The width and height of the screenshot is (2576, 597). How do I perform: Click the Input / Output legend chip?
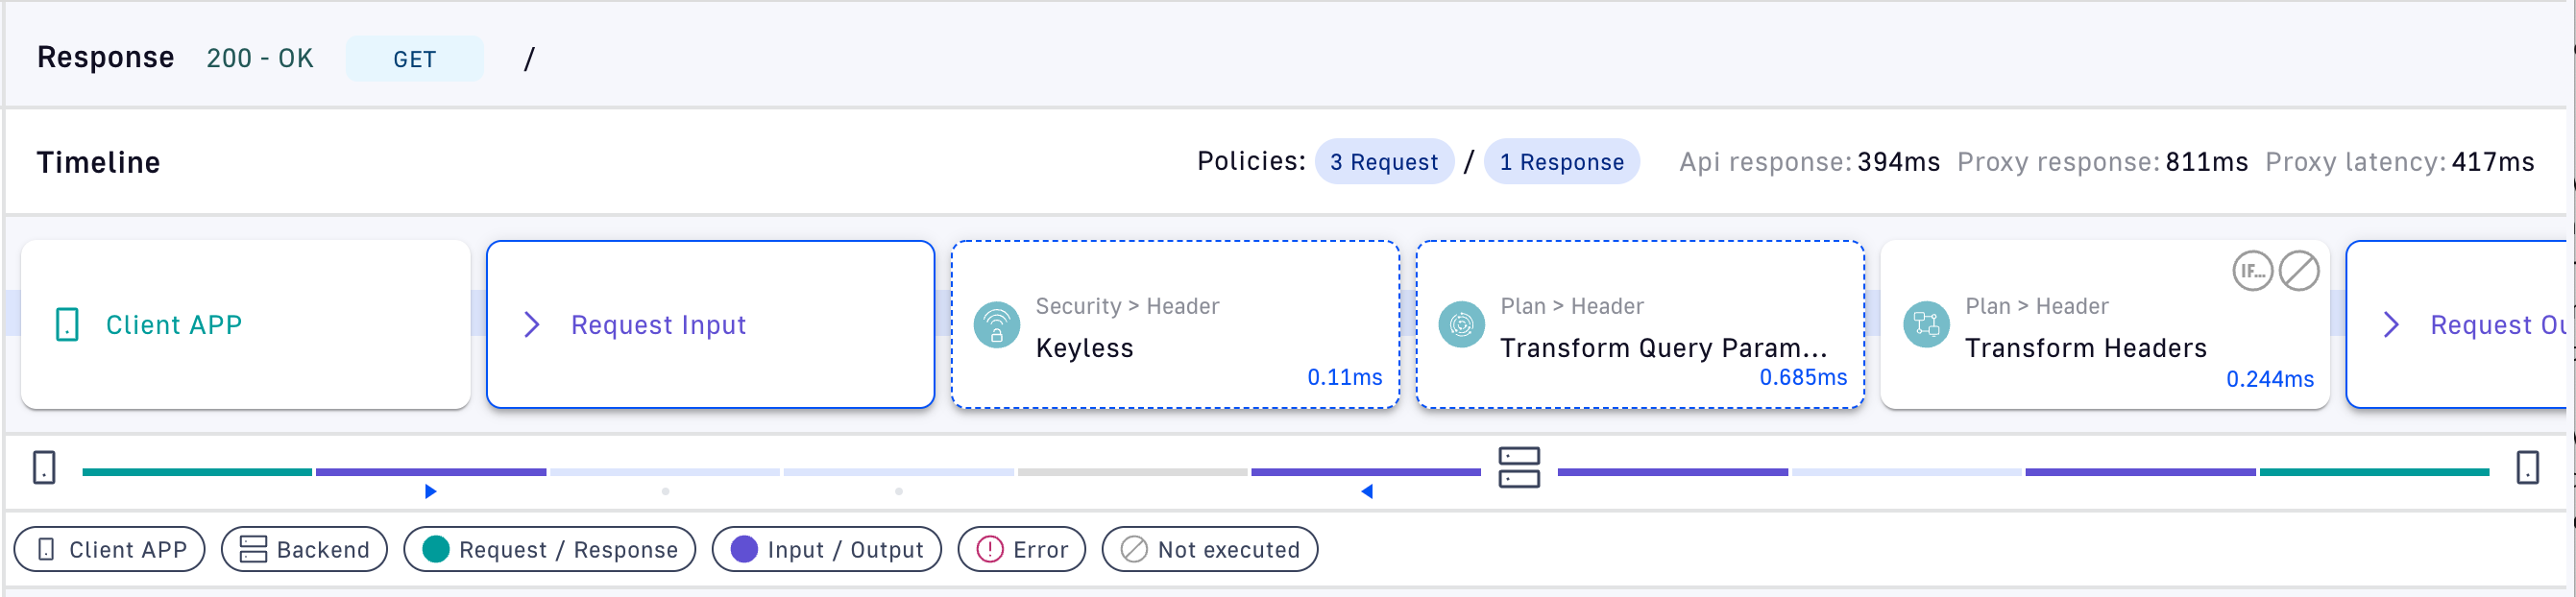pyautogui.click(x=826, y=549)
